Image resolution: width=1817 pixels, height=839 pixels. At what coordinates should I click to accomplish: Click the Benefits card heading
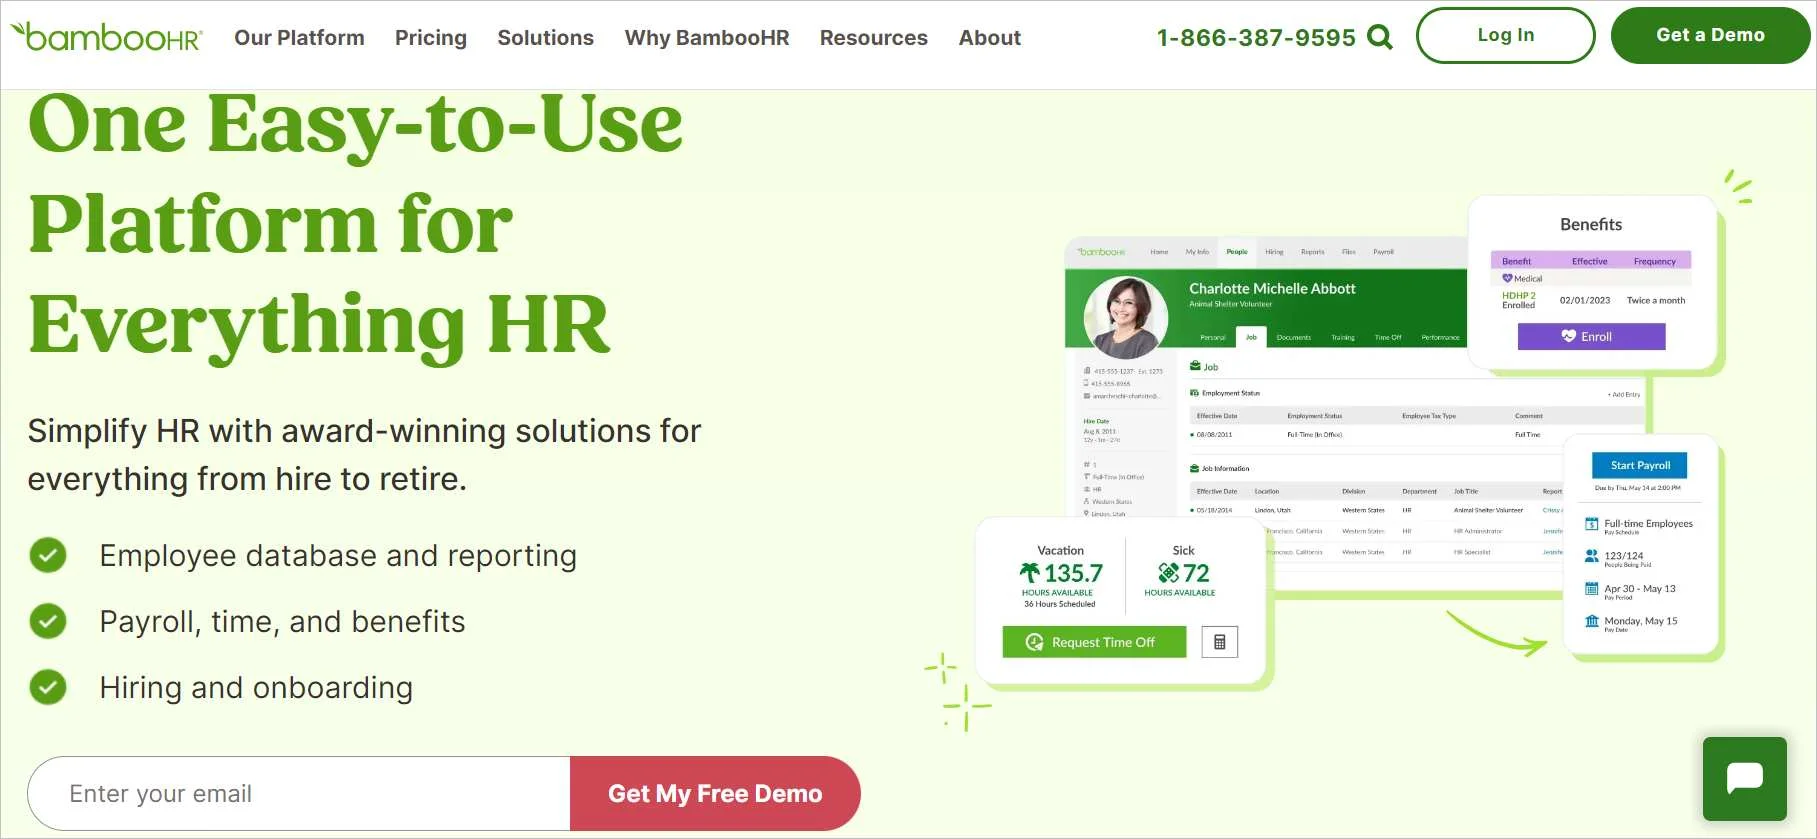click(1591, 225)
